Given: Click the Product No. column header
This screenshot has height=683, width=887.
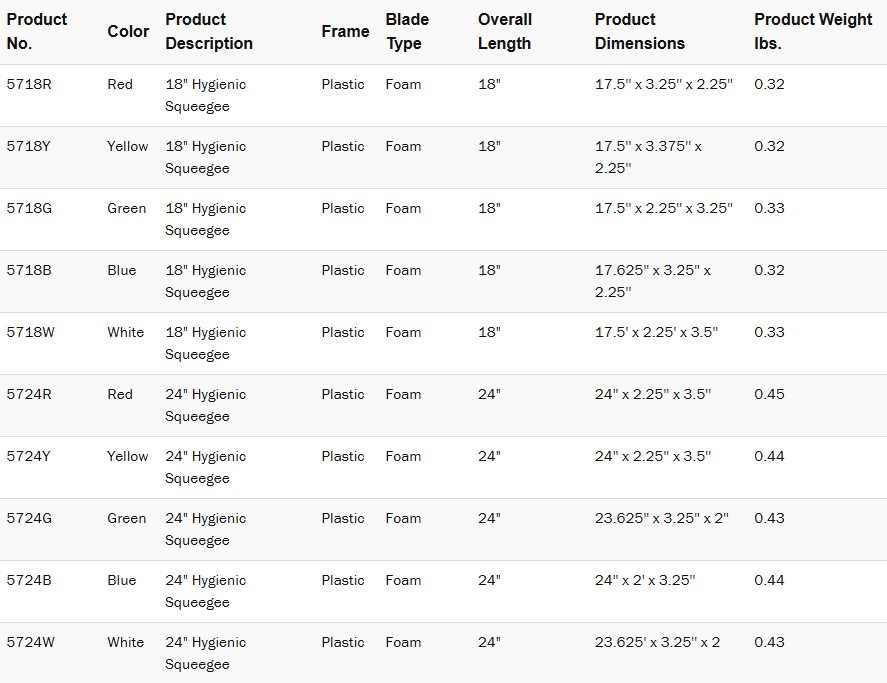Looking at the screenshot, I should point(37,31).
